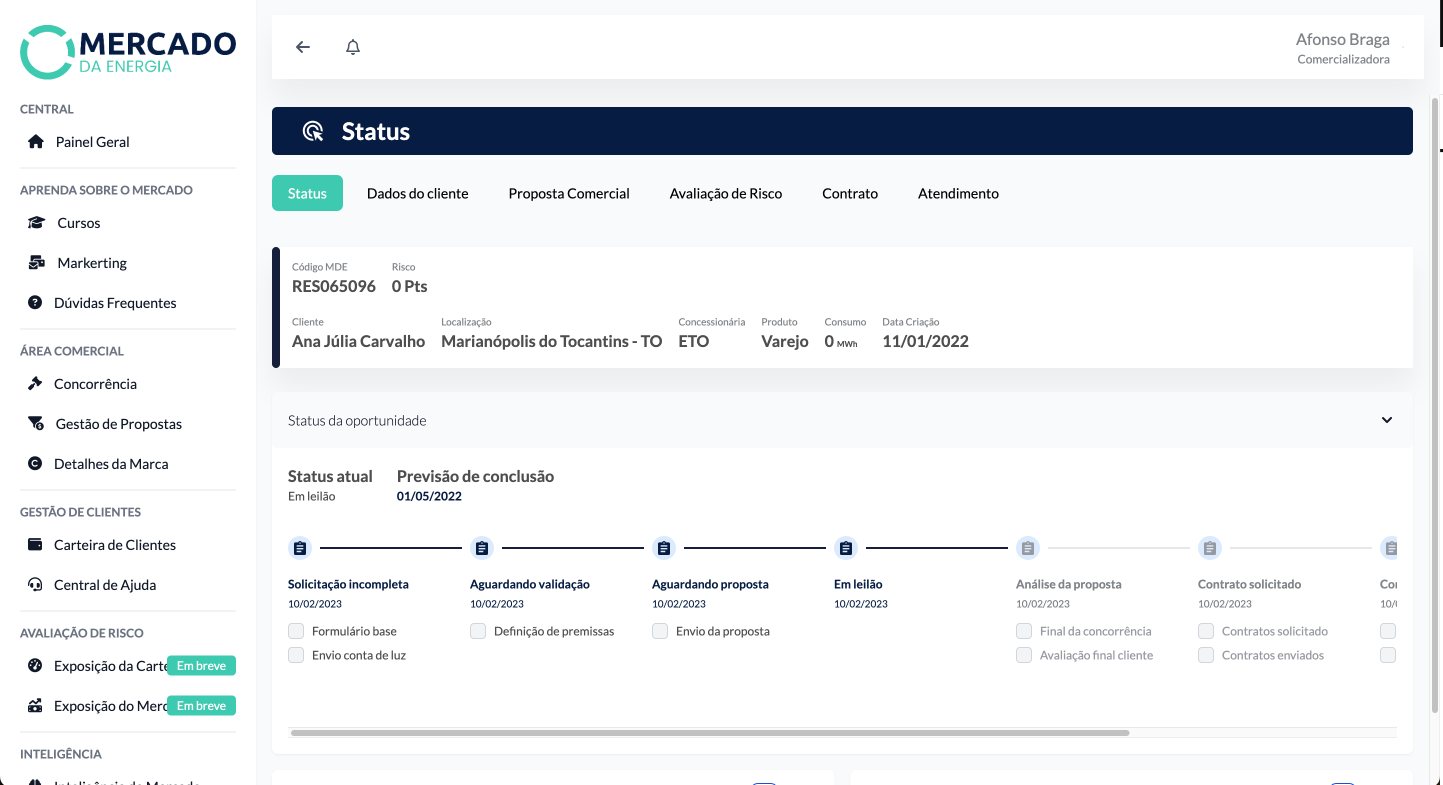Open the Proposta Comercial tab

pos(569,193)
